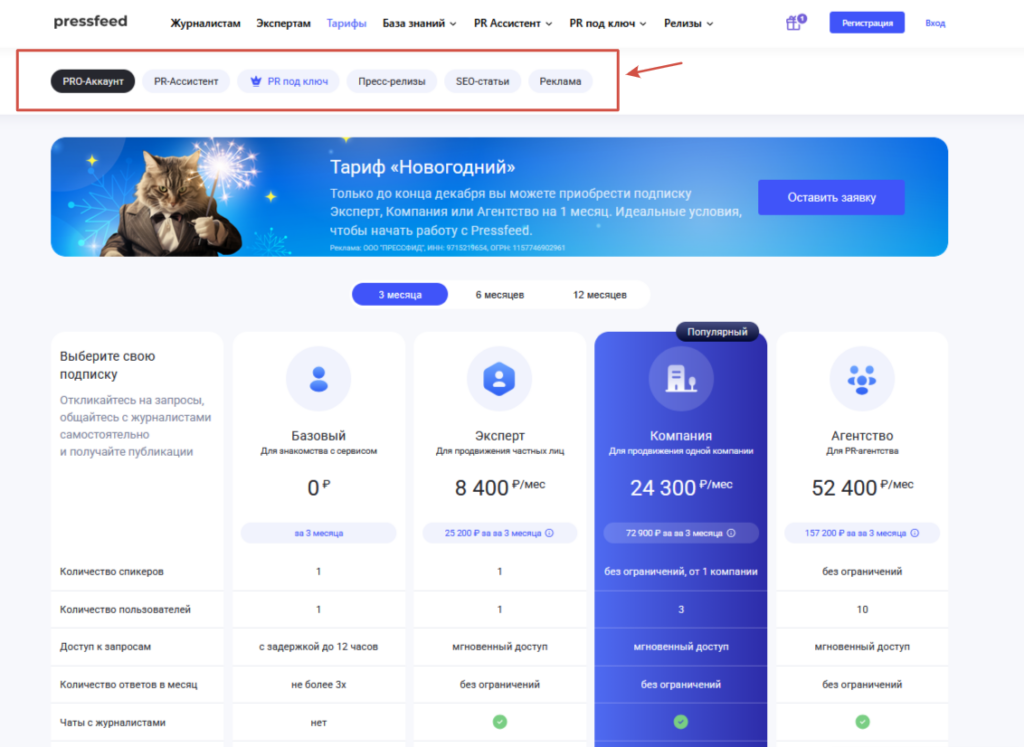1024x747 pixels.
Task: Select the 12 месяцев period
Action: pos(600,294)
